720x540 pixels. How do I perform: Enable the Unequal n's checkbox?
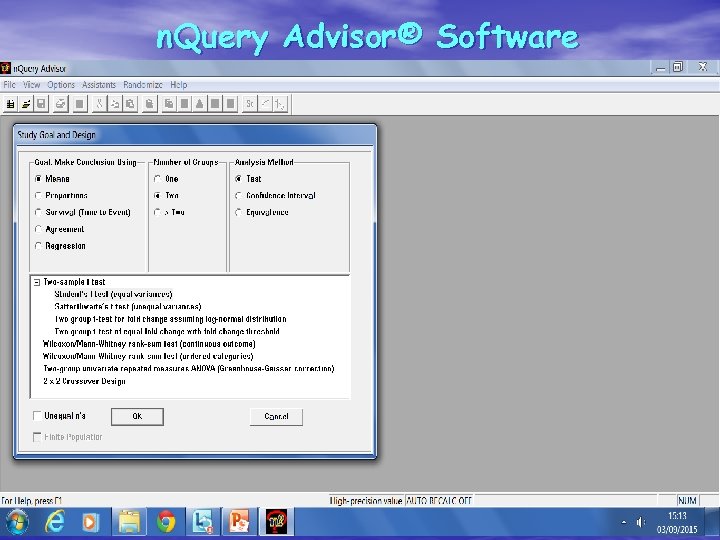point(37,416)
